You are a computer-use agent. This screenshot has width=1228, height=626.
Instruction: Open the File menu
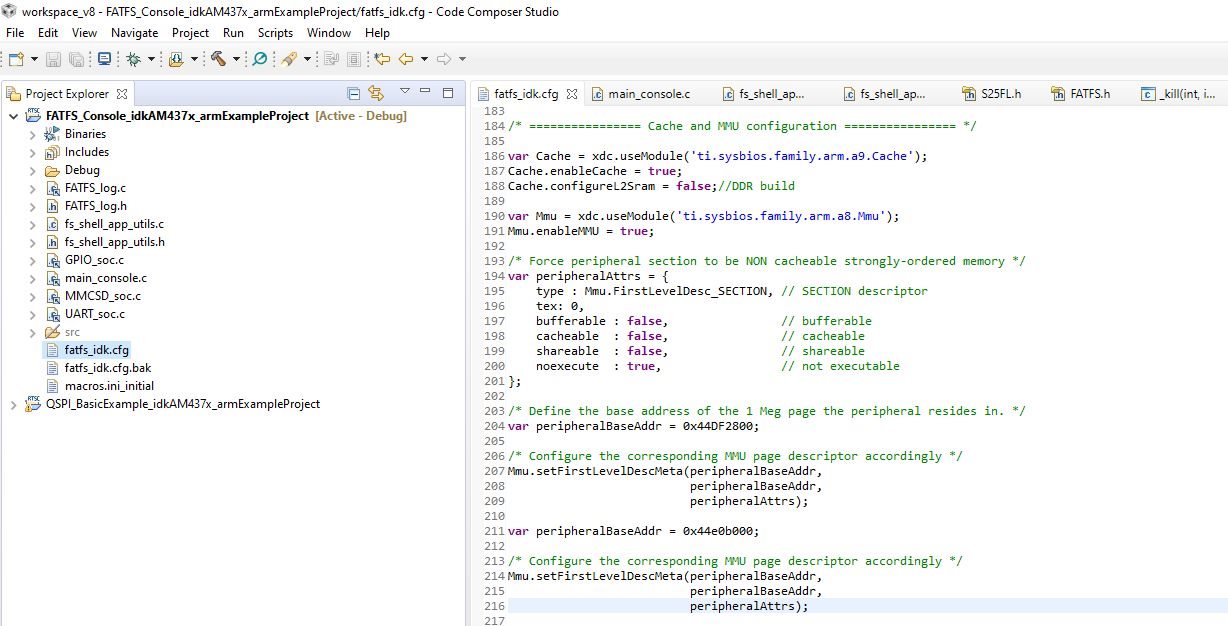pyautogui.click(x=15, y=33)
